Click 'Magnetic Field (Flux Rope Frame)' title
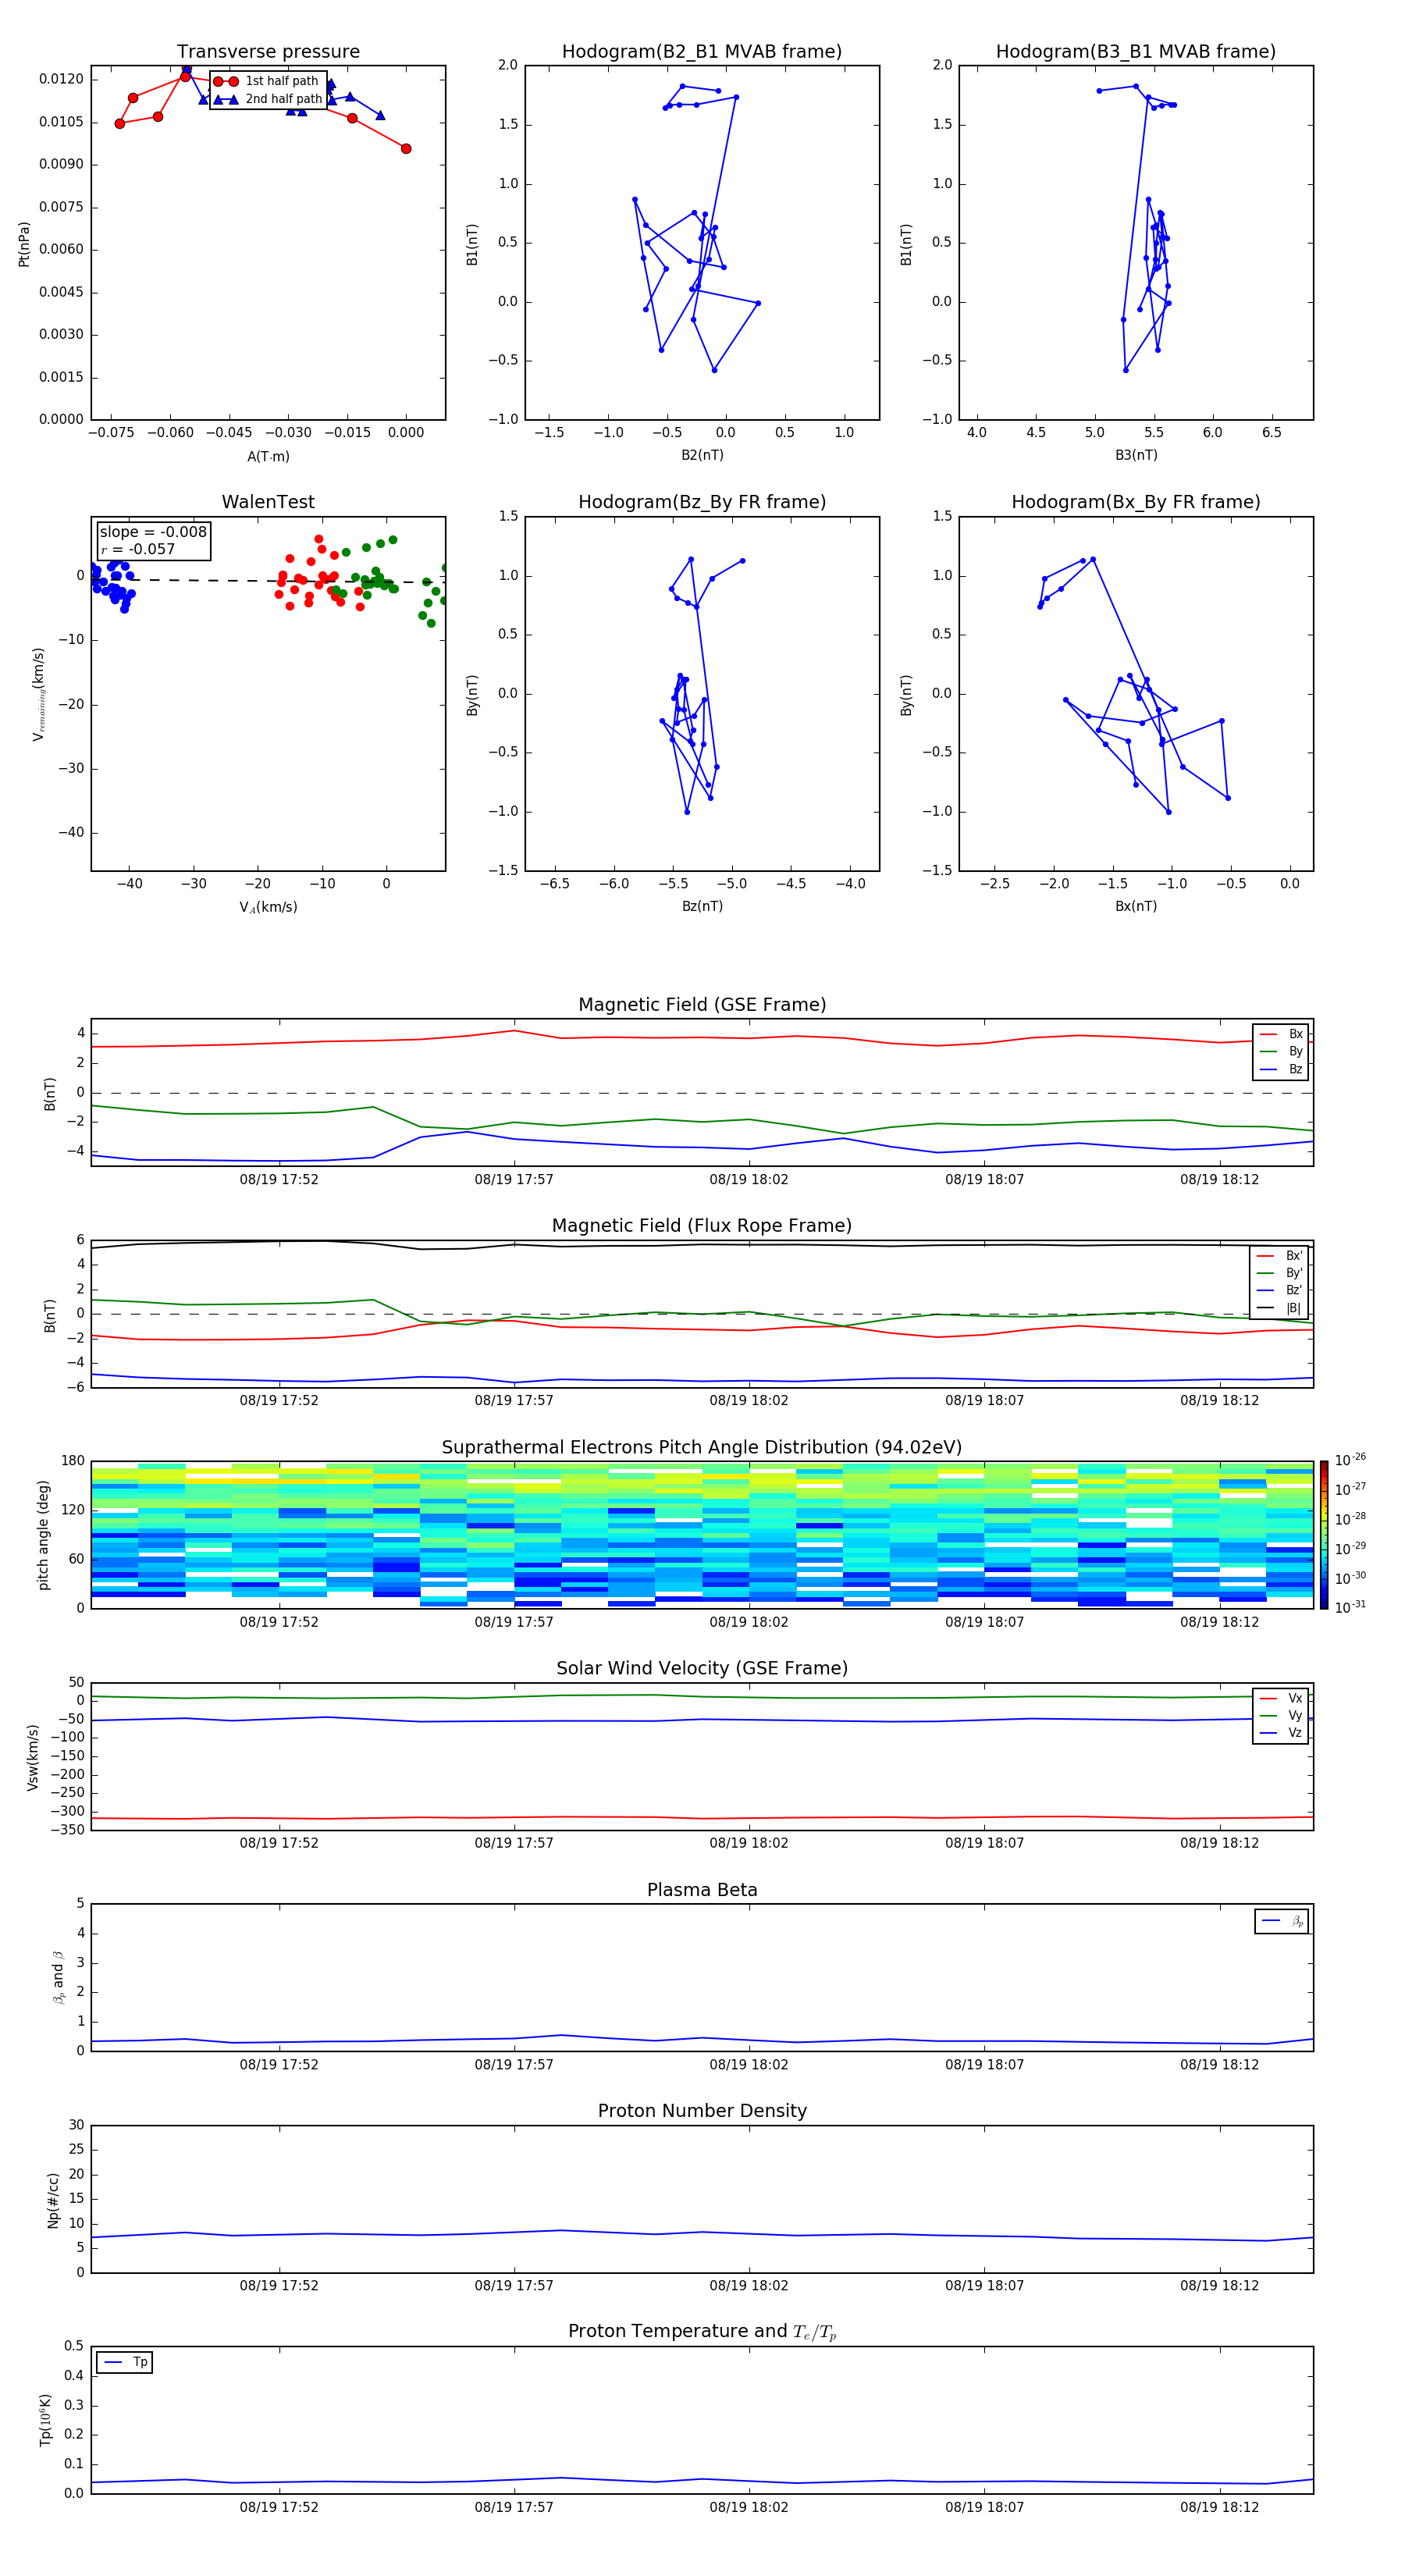The image size is (1405, 2576). (702, 1226)
